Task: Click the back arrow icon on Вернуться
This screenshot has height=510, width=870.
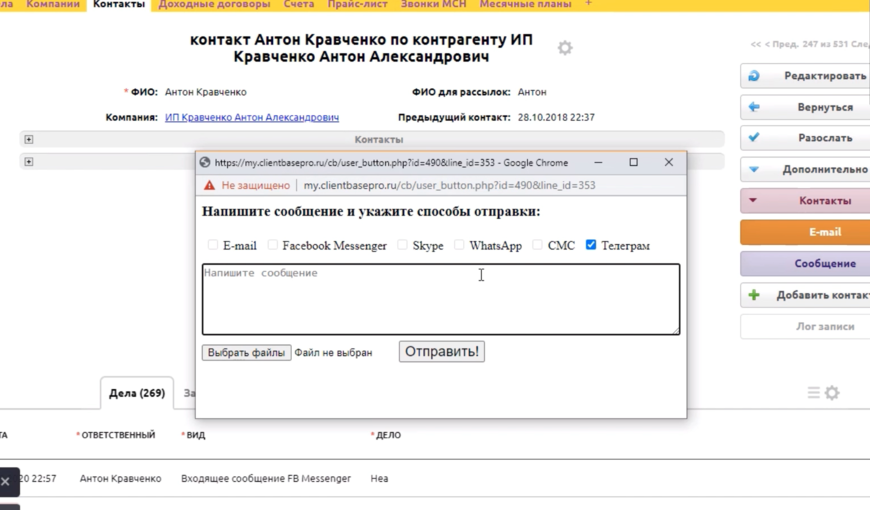Action: pyautogui.click(x=754, y=107)
